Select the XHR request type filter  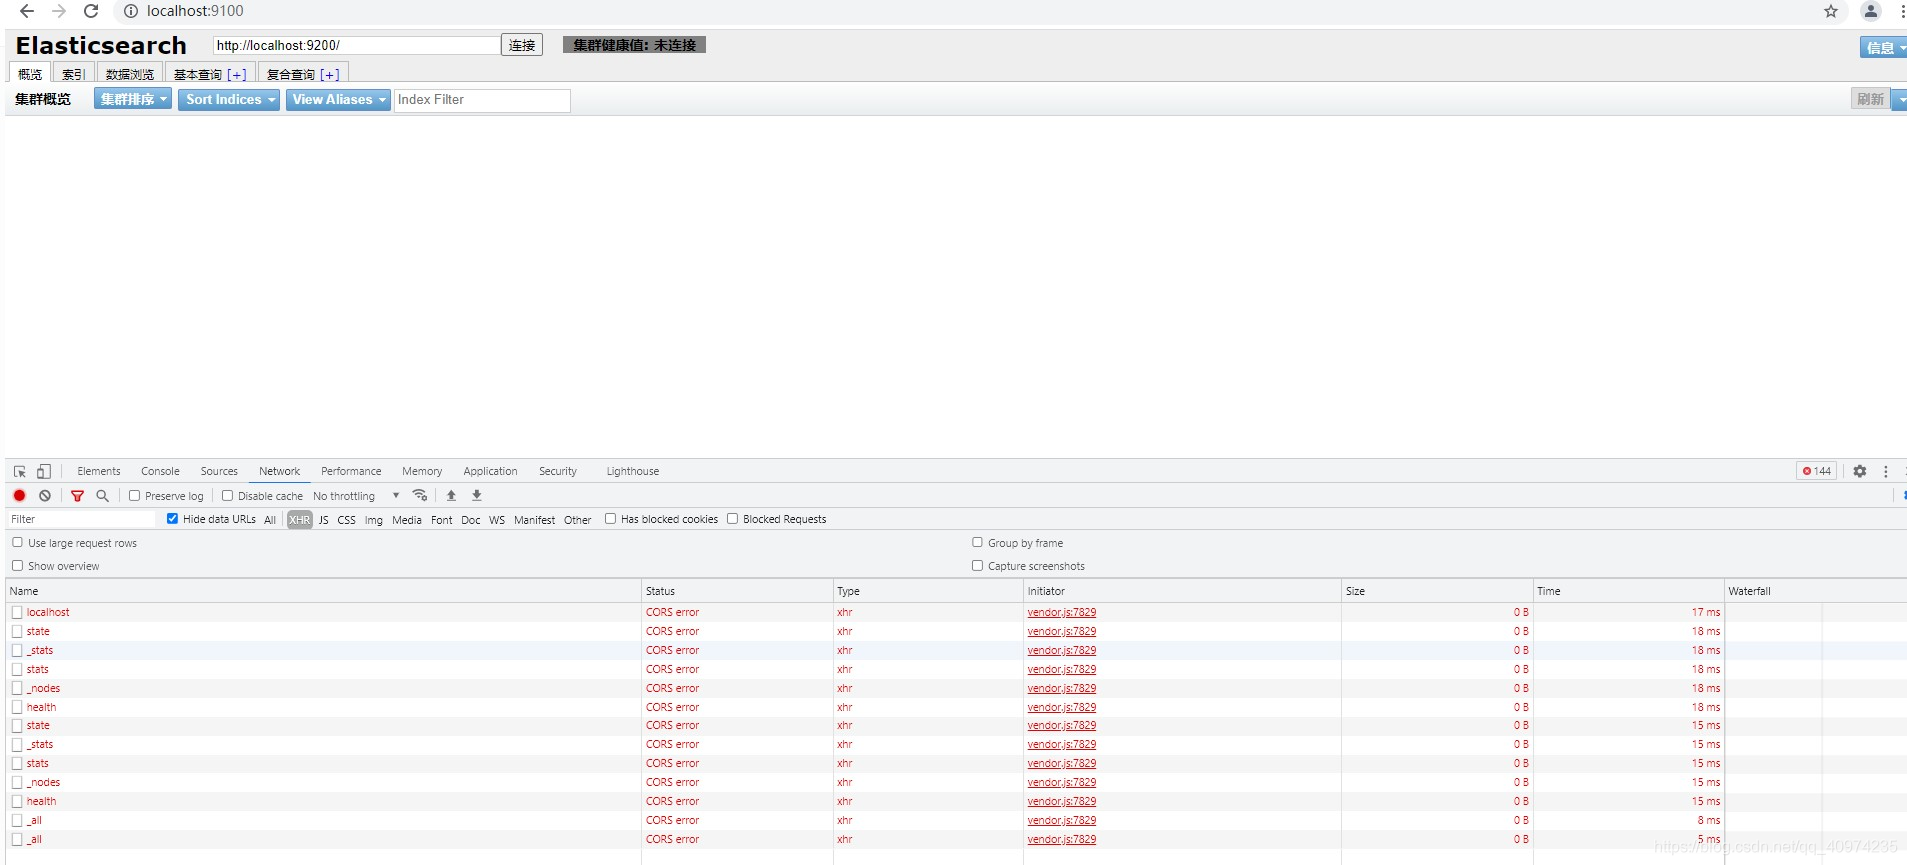pos(300,520)
